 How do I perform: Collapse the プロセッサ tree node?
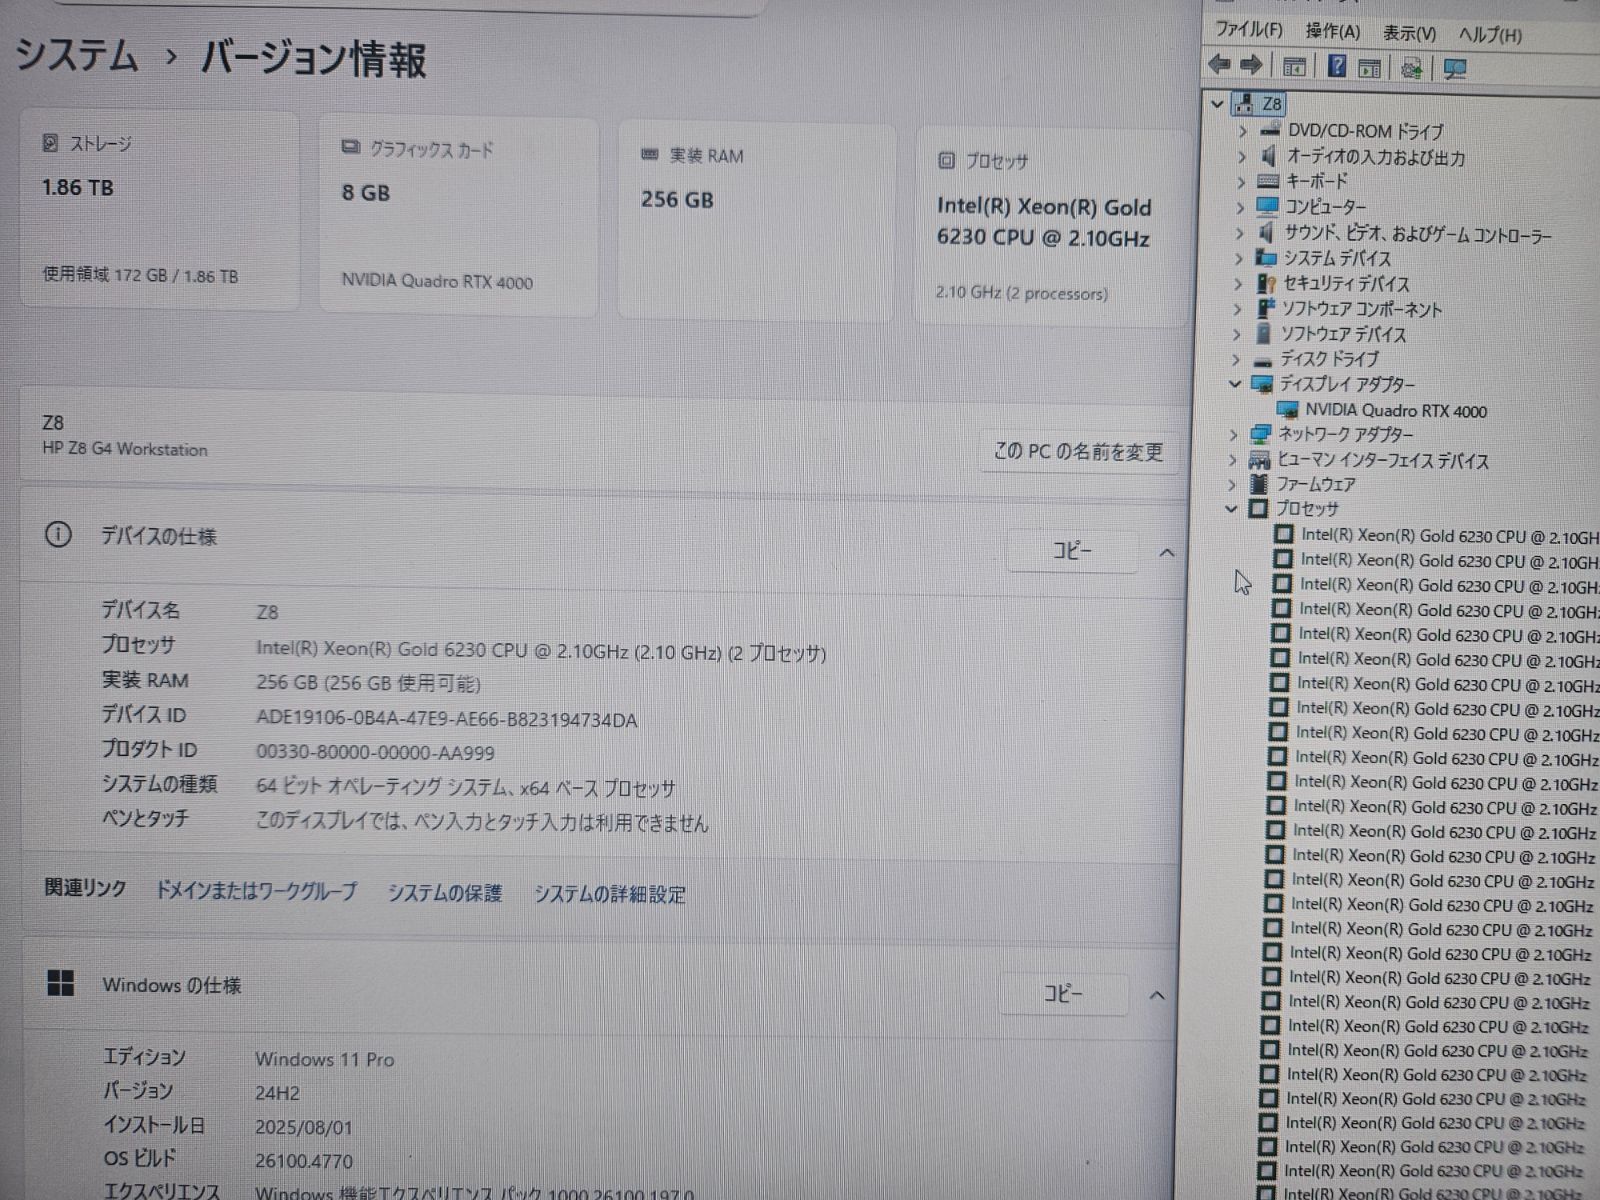pos(1231,509)
